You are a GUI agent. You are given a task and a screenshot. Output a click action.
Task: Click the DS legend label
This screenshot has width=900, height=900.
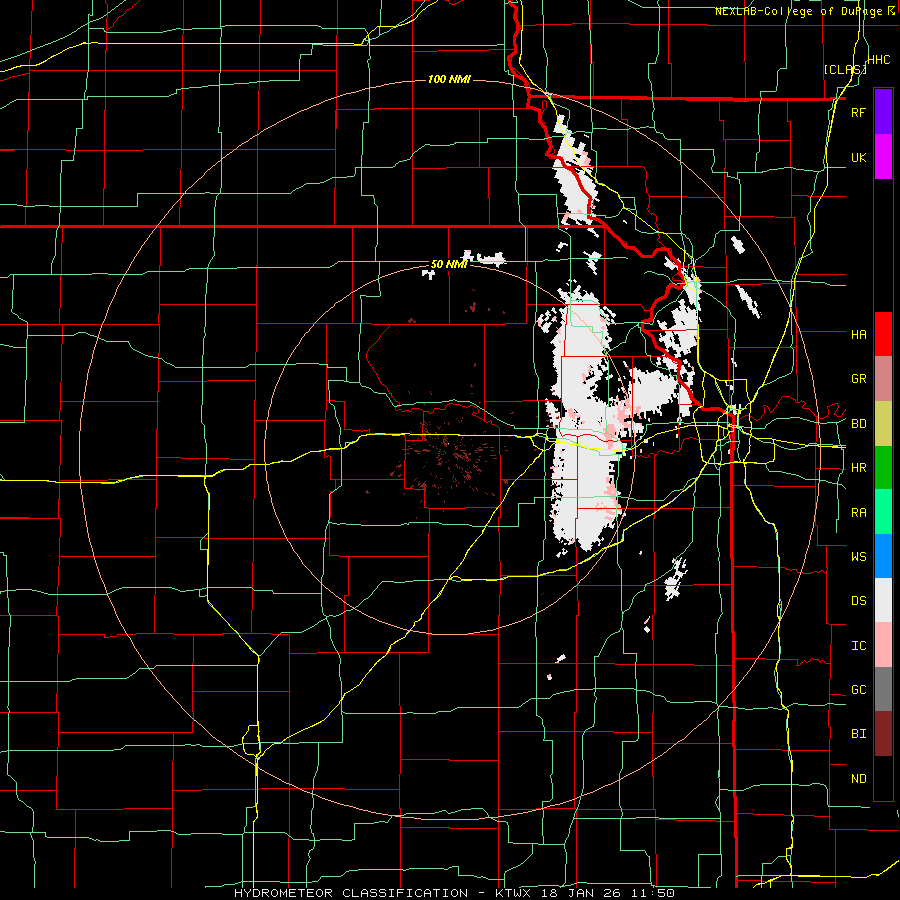coord(858,600)
